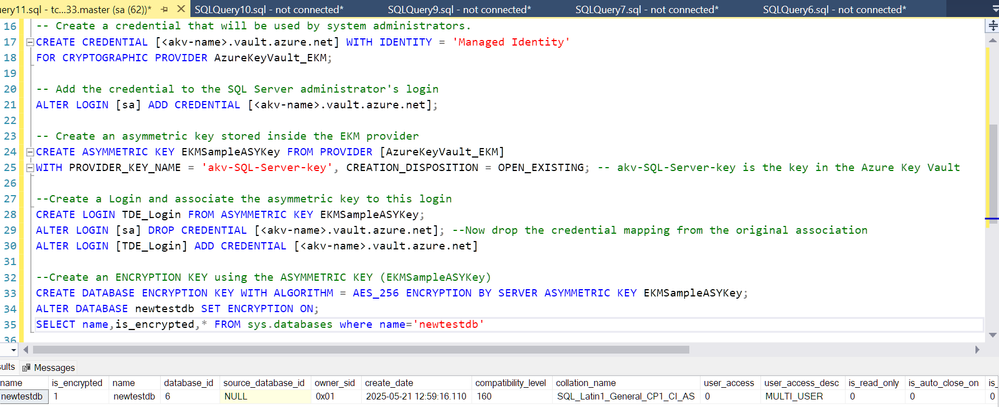999x407 pixels.
Task: Click the is_auto_close_on column header
Action: (x=945, y=383)
